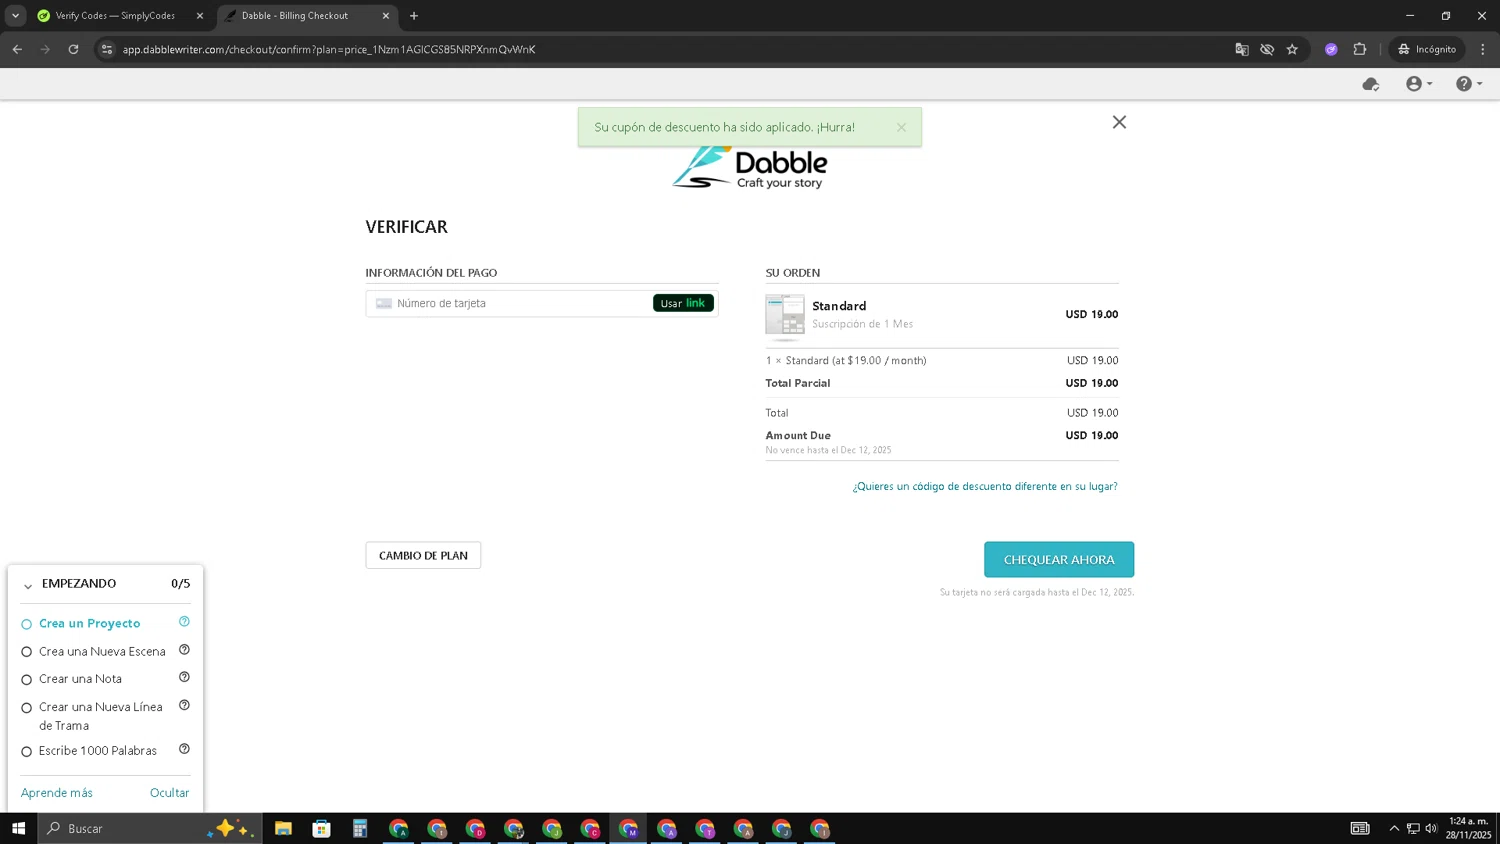Click the Standard plan thumbnail
This screenshot has width=1500, height=844.
tap(785, 315)
